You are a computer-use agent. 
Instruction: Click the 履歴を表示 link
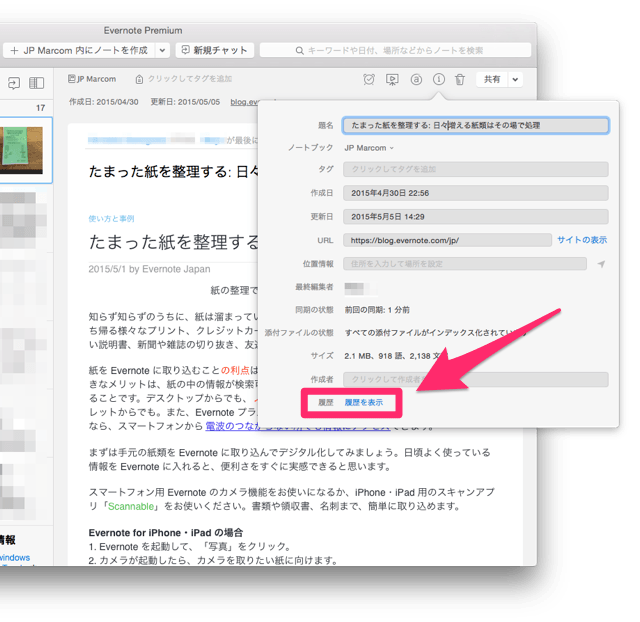tap(364, 402)
